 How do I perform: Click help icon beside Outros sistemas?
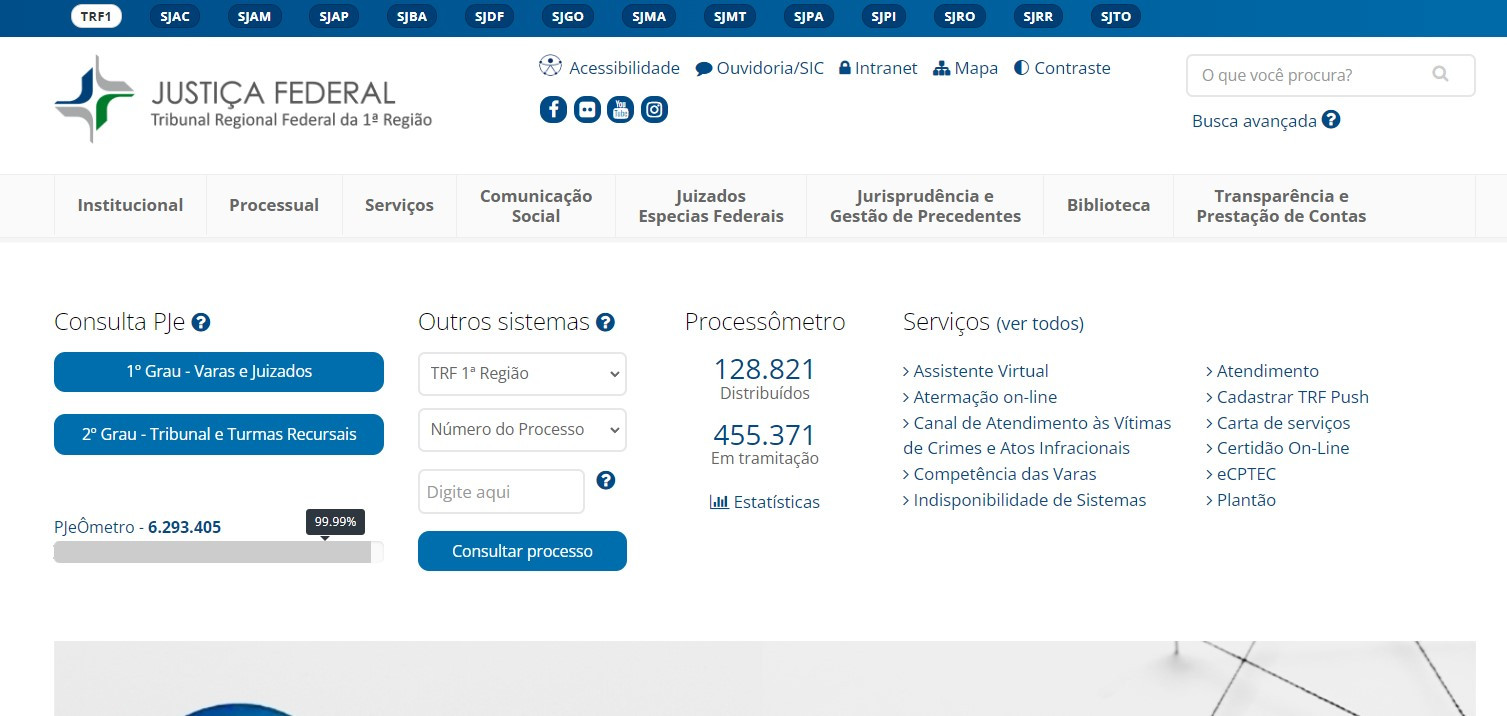click(x=605, y=322)
